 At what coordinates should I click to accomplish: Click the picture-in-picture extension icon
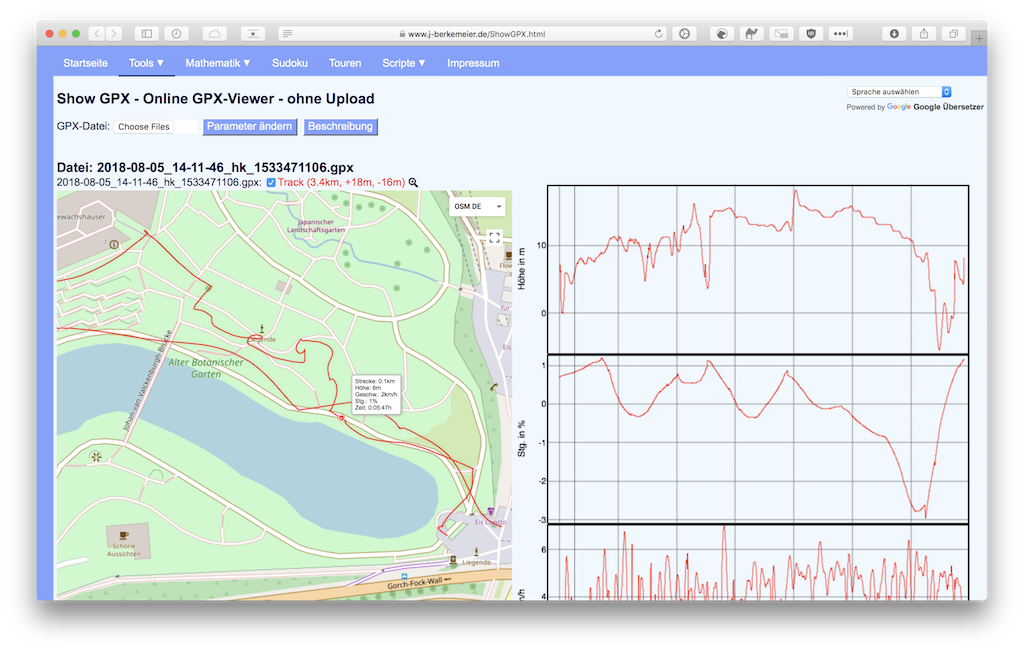click(x=781, y=34)
